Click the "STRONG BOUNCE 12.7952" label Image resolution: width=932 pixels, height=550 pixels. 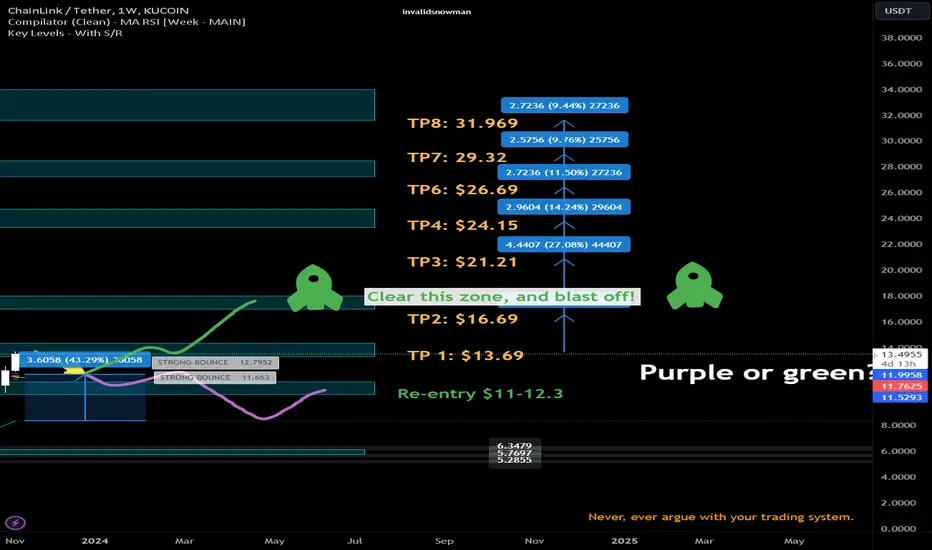pos(215,363)
